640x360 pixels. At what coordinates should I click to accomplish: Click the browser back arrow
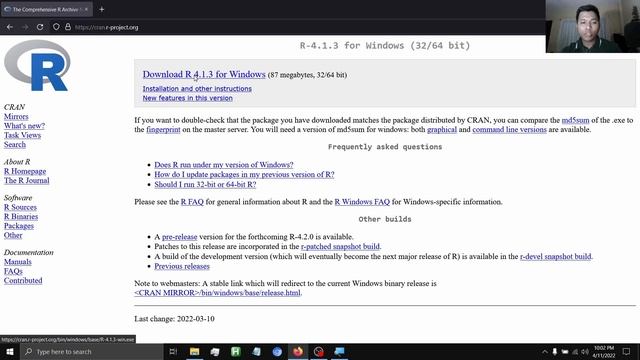(10, 27)
